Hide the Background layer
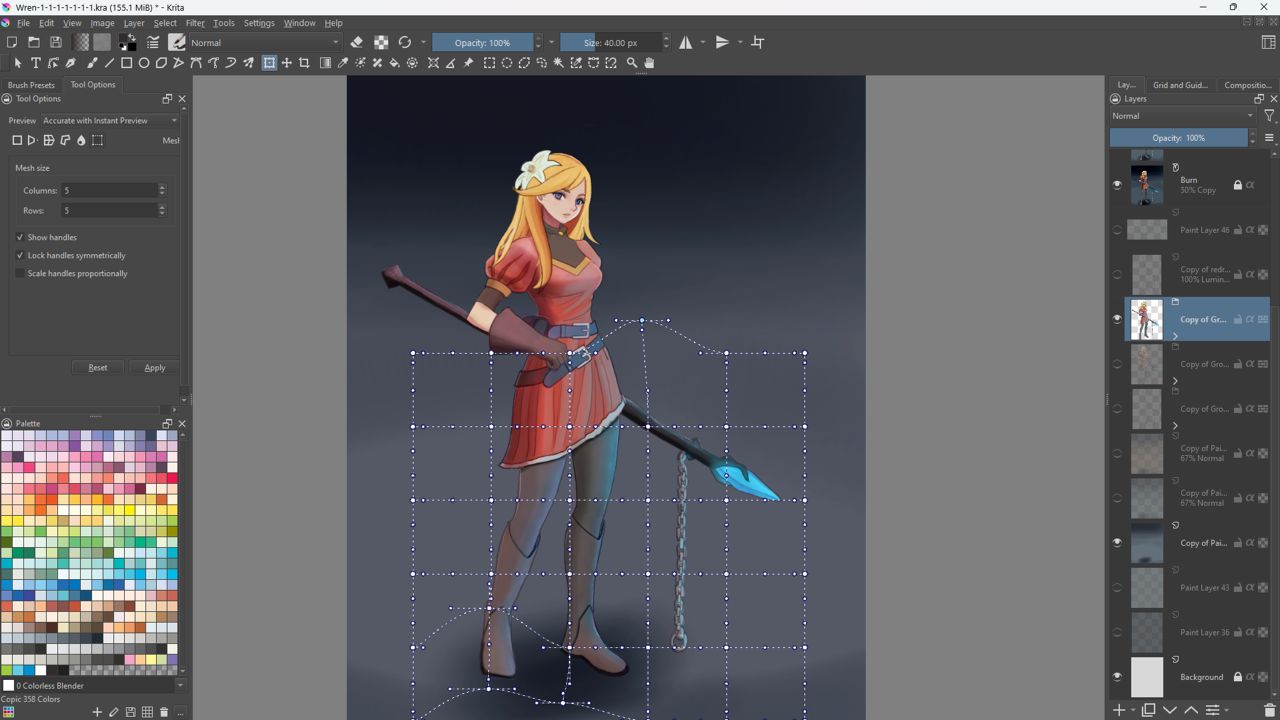This screenshot has height=720, width=1280. (x=1117, y=677)
